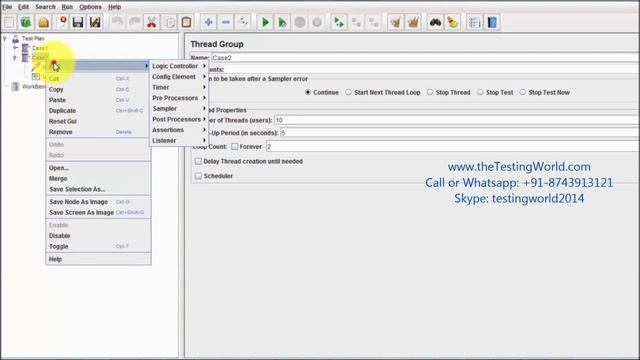Image resolution: width=640 pixels, height=360 pixels.
Task: Choose Copy from context menu
Action: click(x=98, y=89)
